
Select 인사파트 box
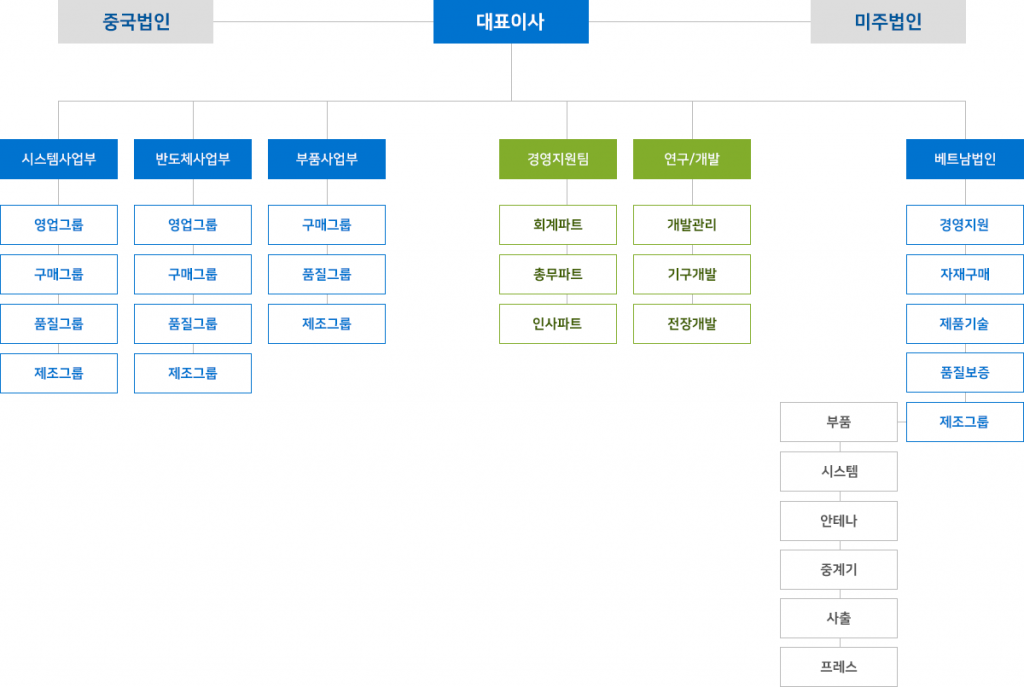pyautogui.click(x=558, y=324)
